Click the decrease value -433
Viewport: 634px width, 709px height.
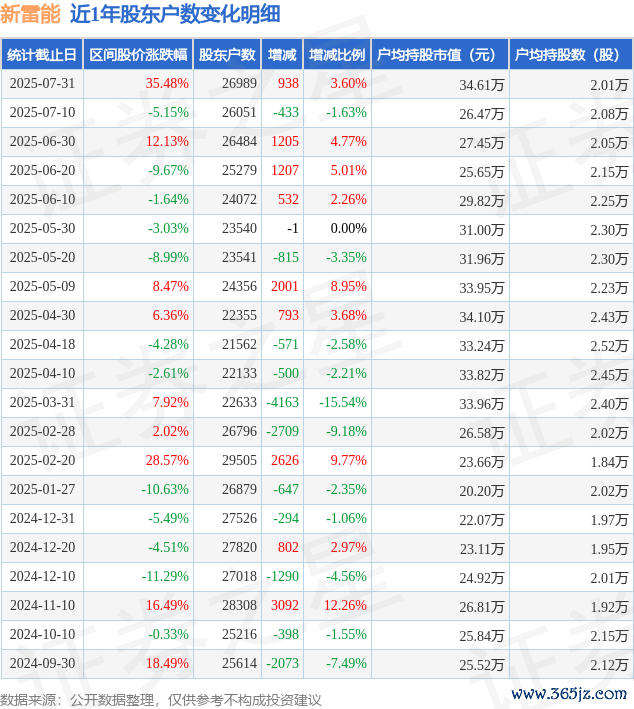tap(286, 113)
